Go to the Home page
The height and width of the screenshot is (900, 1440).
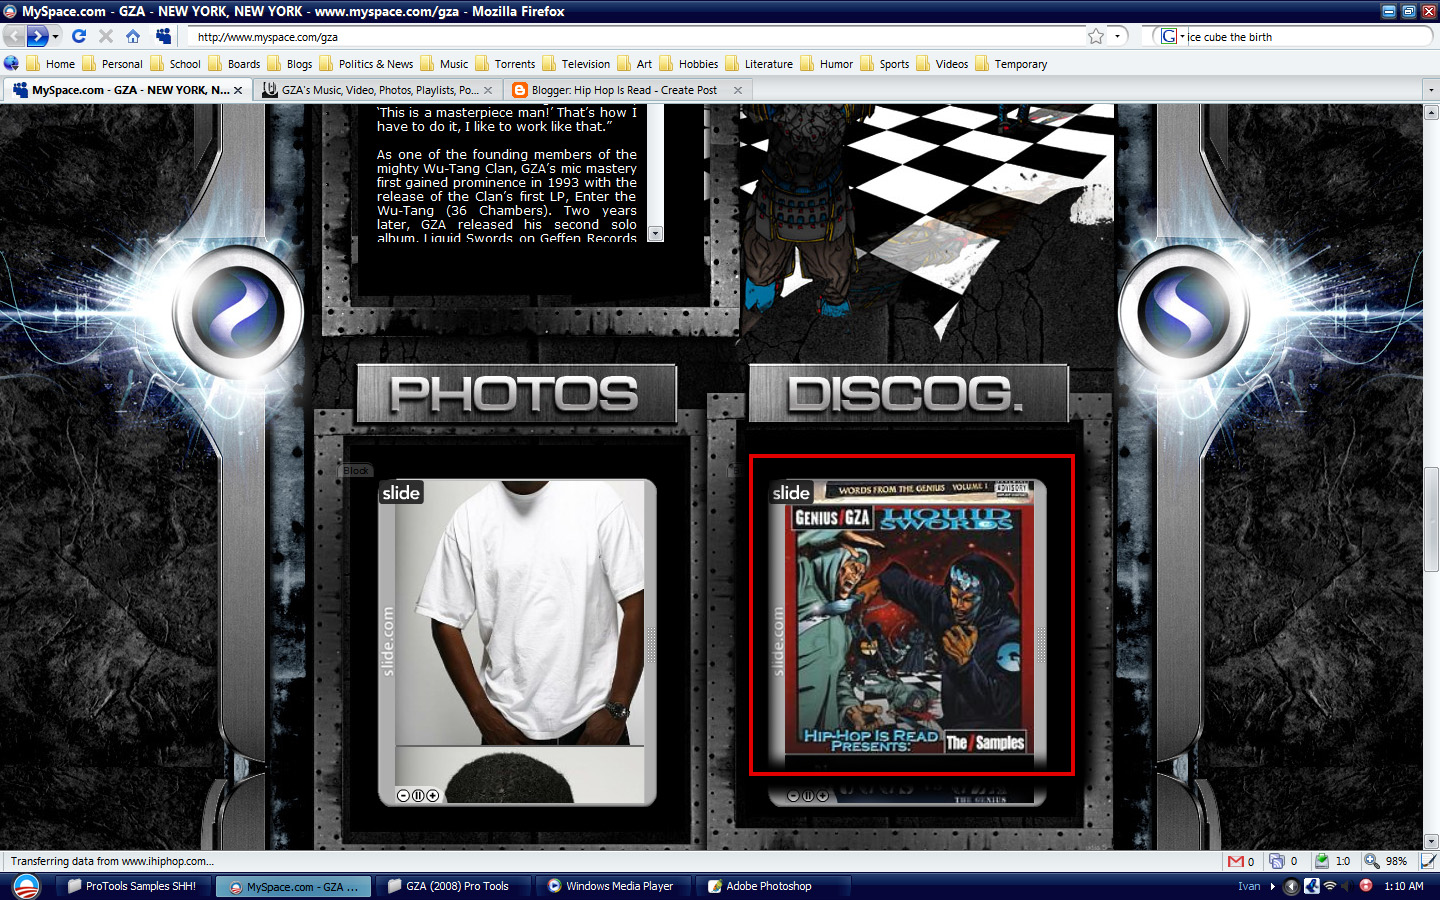pyautogui.click(x=133, y=36)
